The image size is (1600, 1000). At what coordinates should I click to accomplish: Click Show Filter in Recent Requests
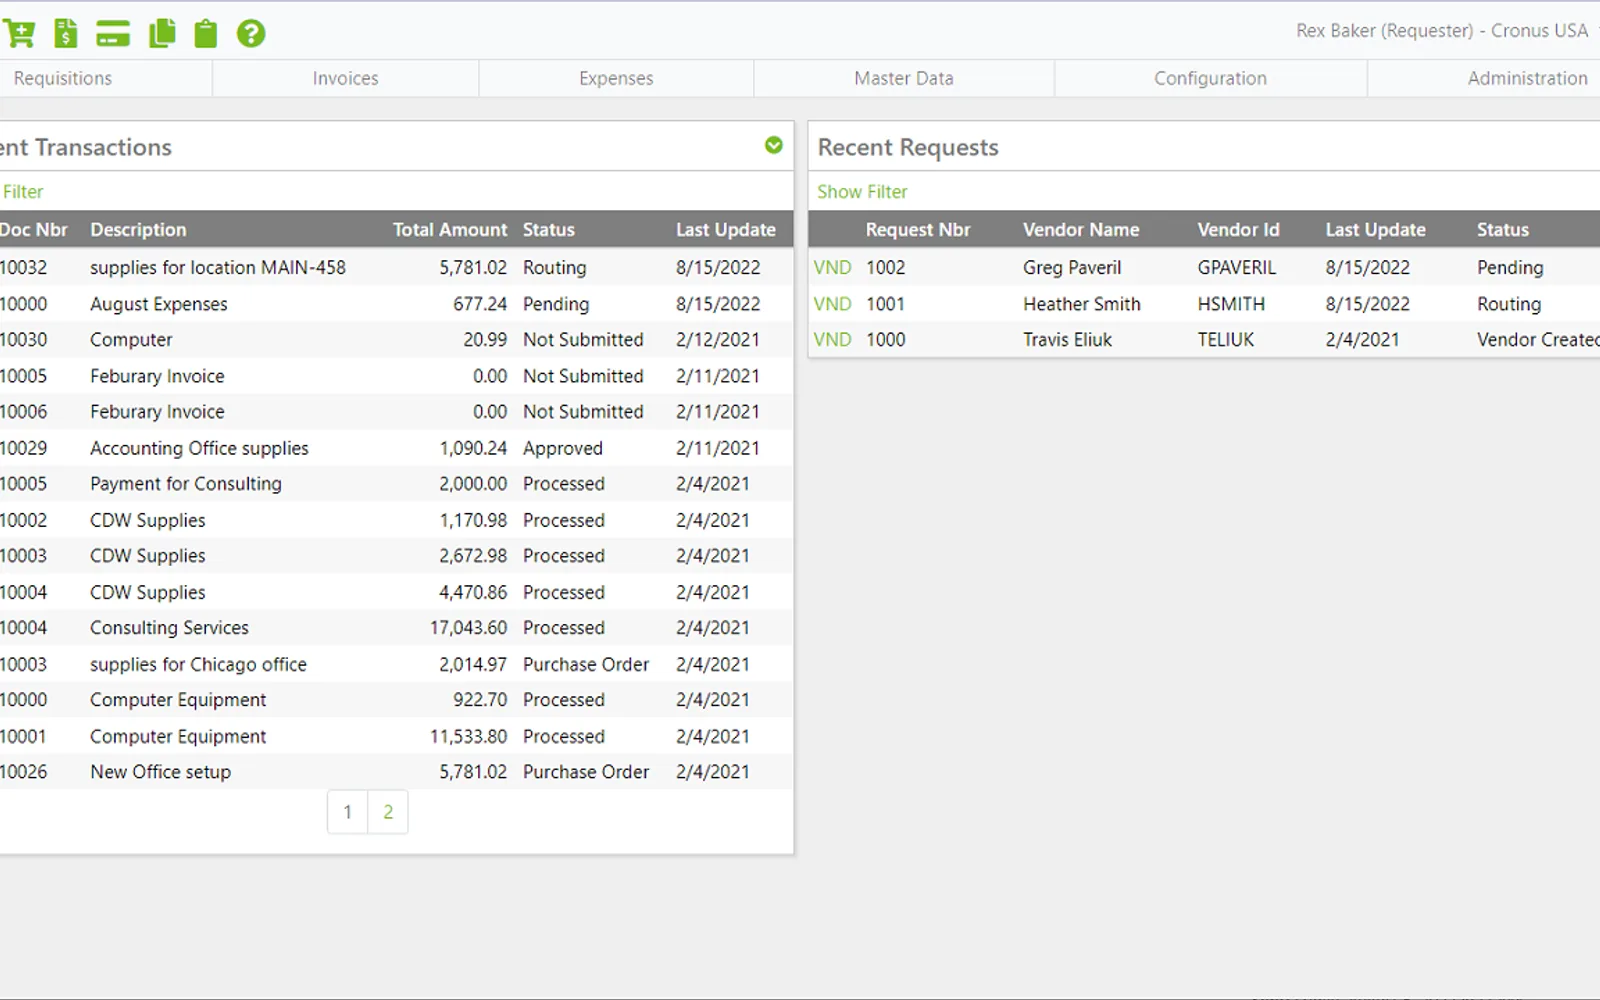coord(862,192)
